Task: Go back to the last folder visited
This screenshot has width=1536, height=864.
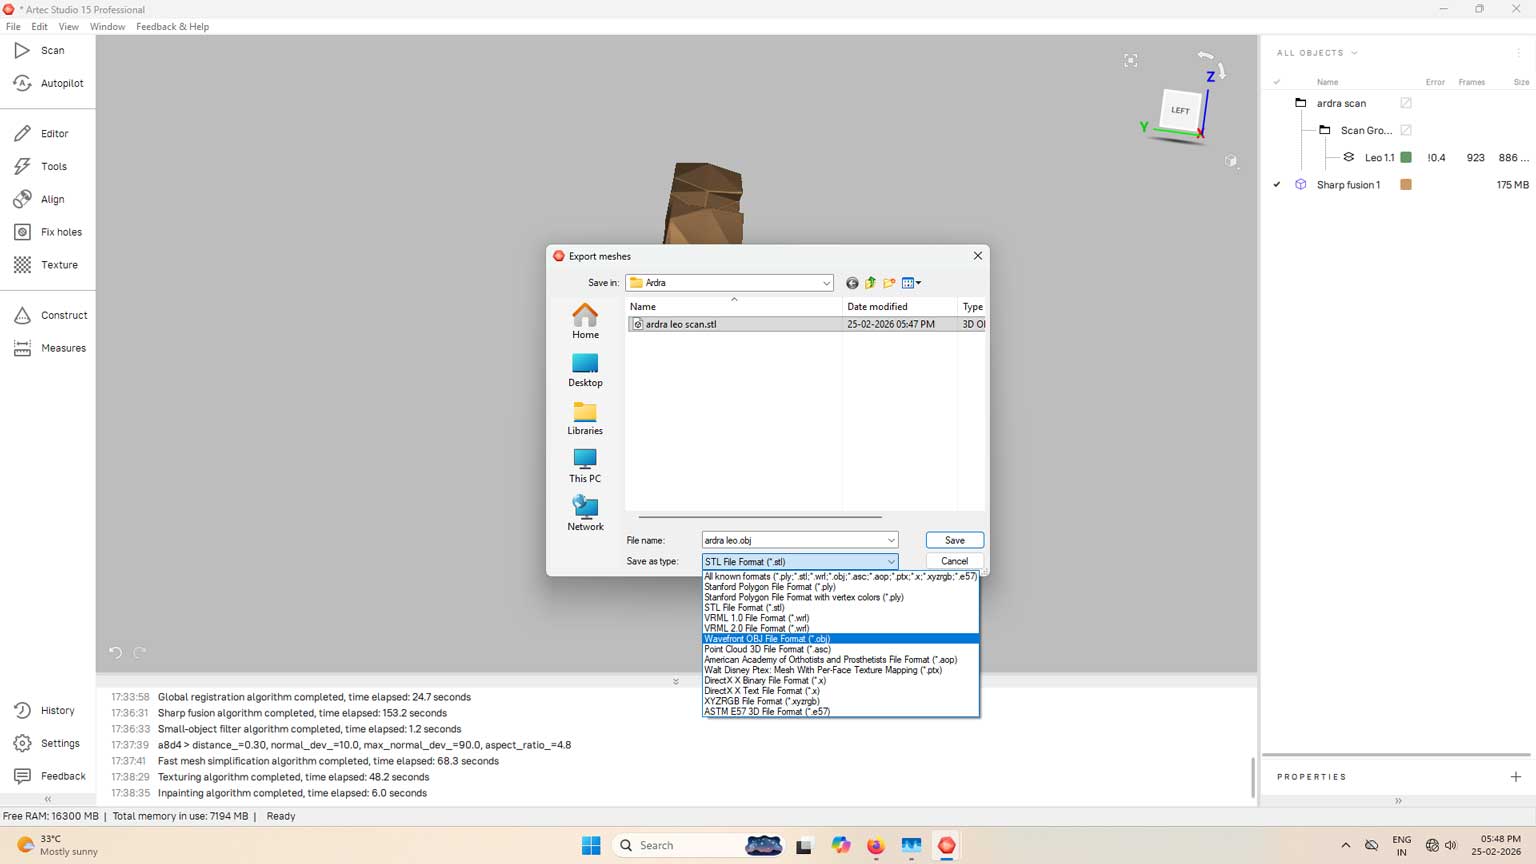Action: point(852,283)
